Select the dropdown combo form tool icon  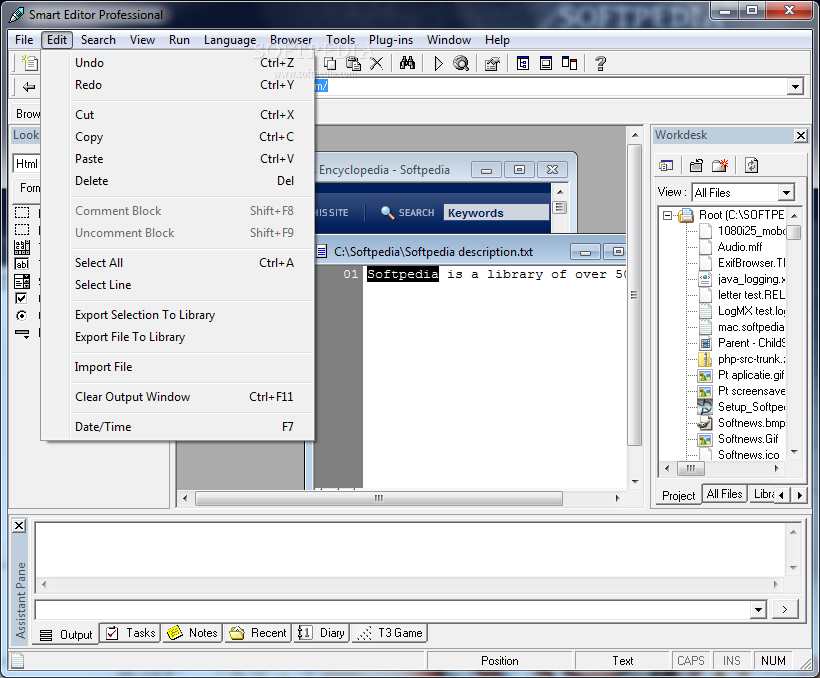click(x=22, y=333)
